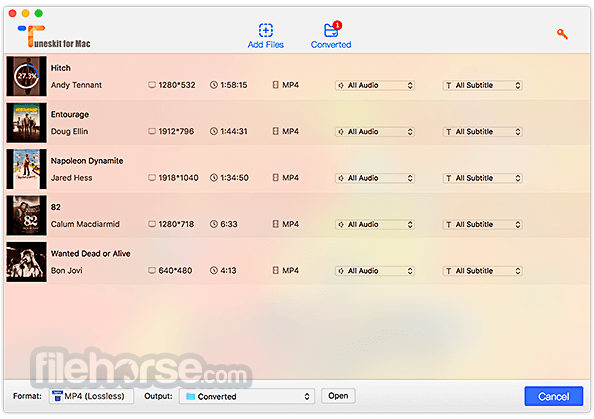Open All Audio dropdown for Napoleon Dynamite
The height and width of the screenshot is (419, 594).
(x=375, y=178)
